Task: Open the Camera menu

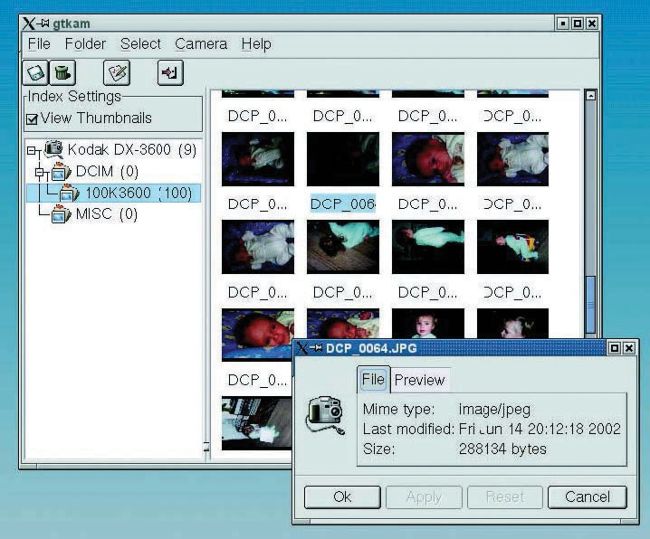Action: tap(200, 44)
